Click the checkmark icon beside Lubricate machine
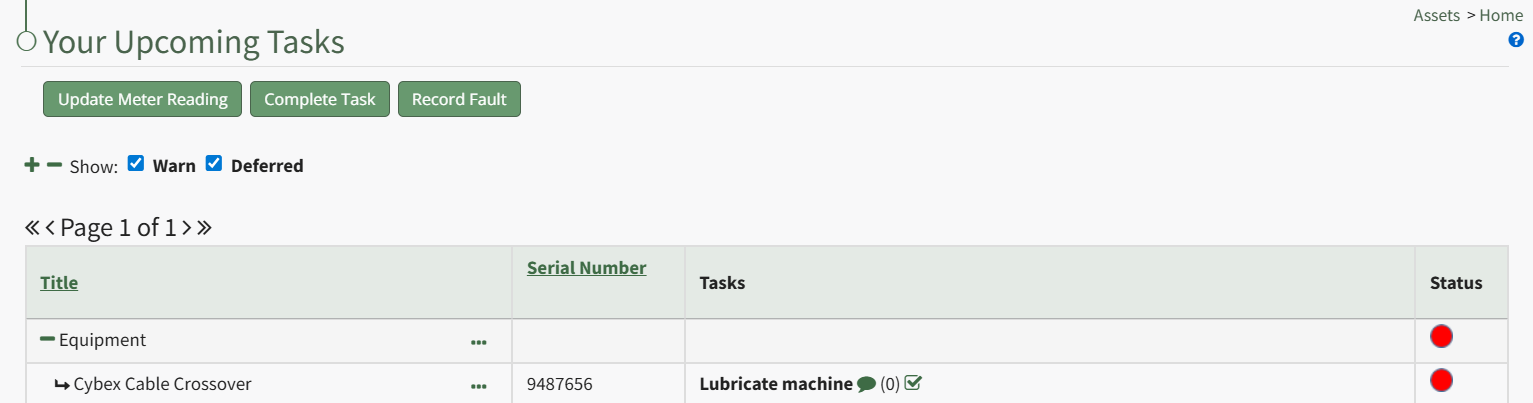This screenshot has height=403, width=1533. (x=912, y=383)
